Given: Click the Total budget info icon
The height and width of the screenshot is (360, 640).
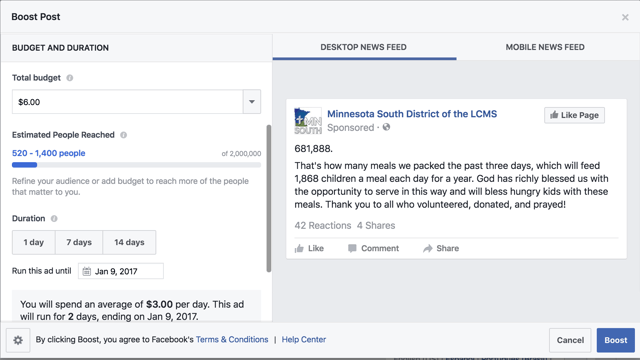Looking at the screenshot, I should [70, 78].
